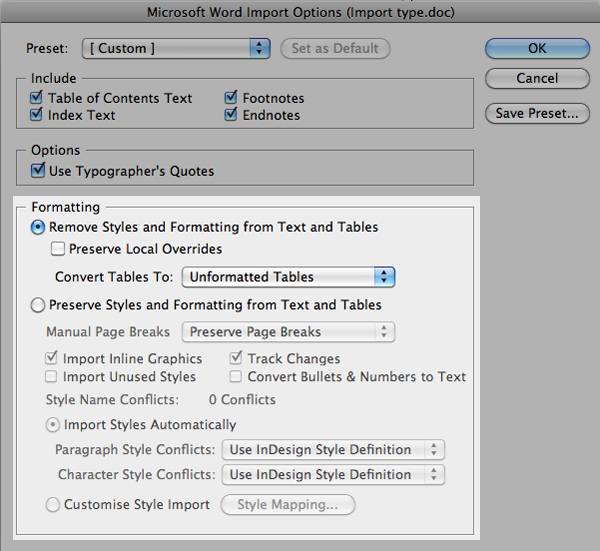
Task: Click the 'Style Name Conflicts:' label
Action: [x=112, y=400]
